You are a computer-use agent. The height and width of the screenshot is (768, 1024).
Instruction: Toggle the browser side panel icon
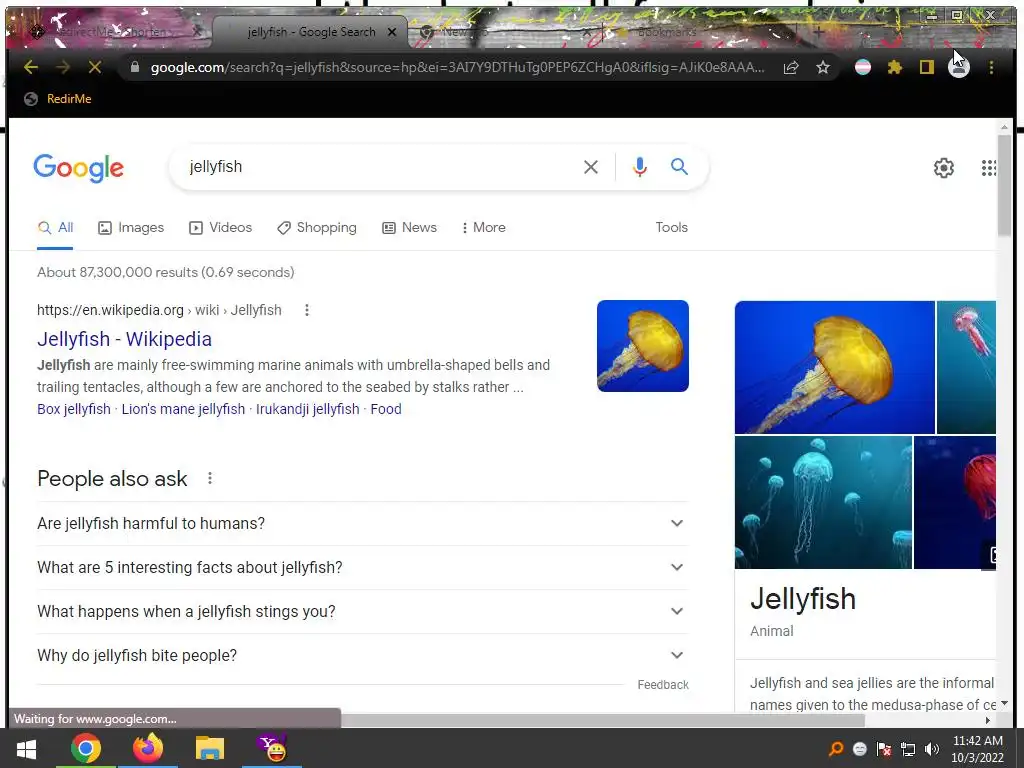927,67
